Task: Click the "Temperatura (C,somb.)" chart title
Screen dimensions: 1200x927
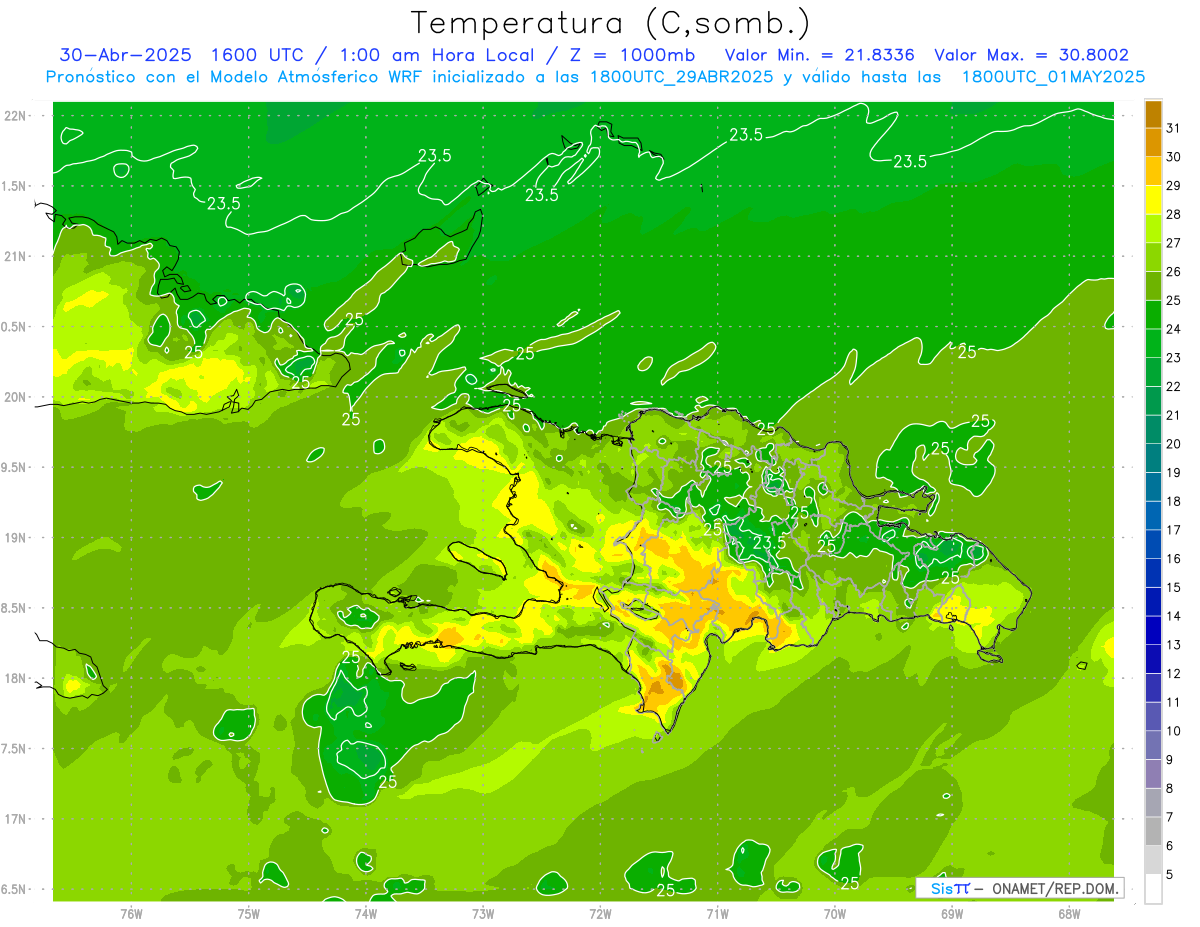Action: (x=611, y=23)
